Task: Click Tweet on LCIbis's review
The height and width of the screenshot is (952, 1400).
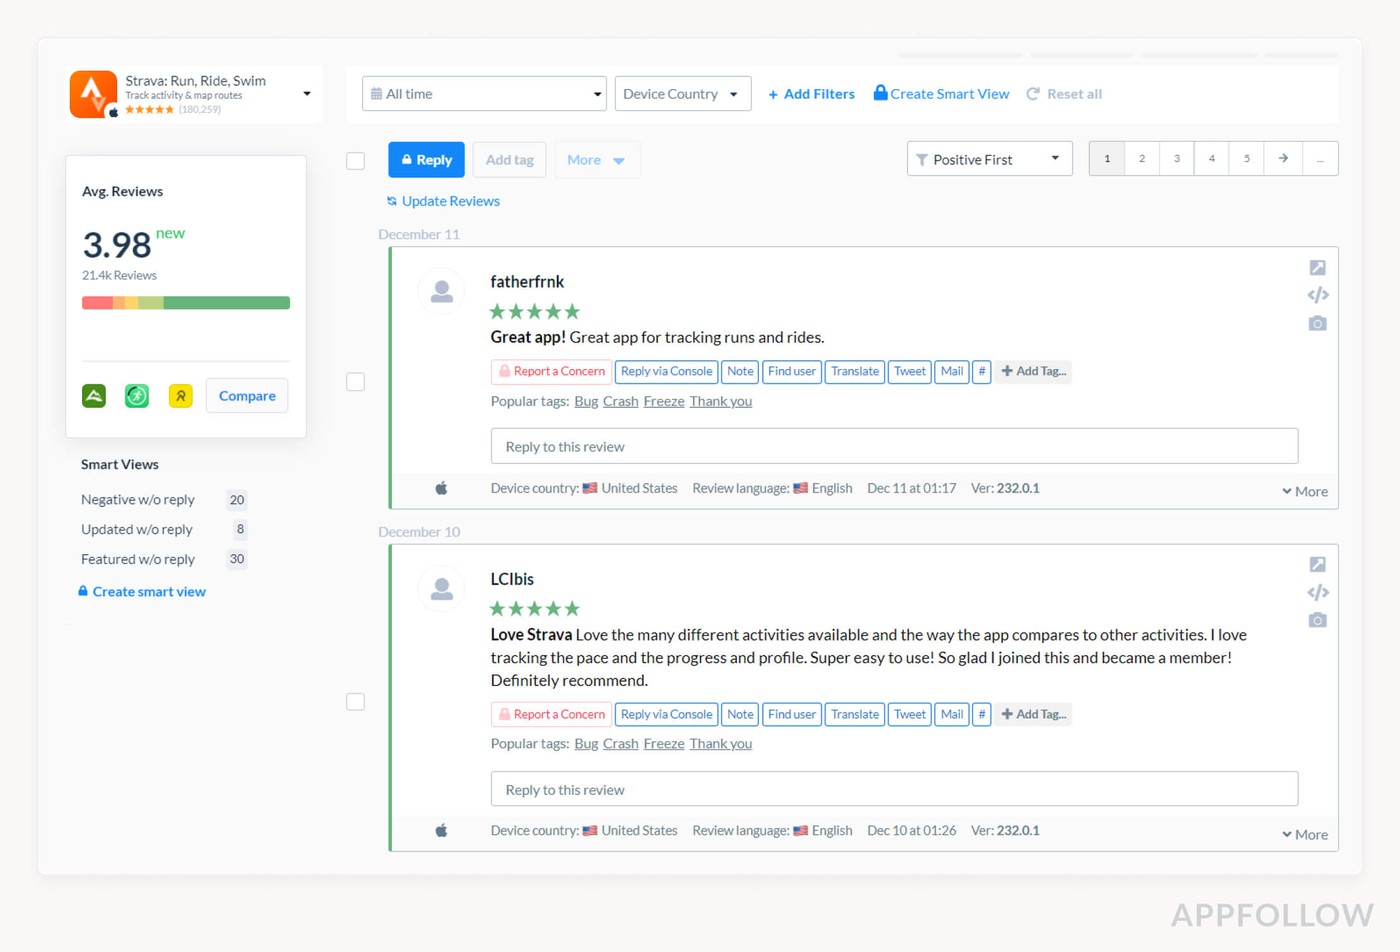Action: tap(910, 714)
